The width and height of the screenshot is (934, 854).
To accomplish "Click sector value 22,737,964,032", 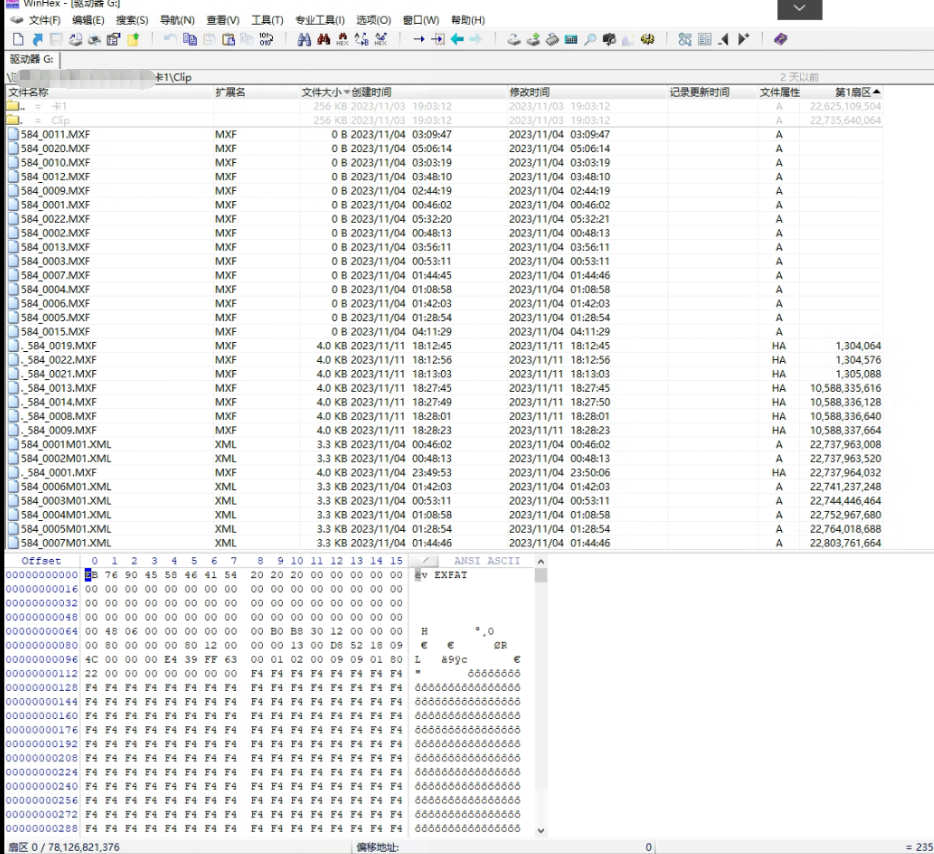I will [845, 473].
